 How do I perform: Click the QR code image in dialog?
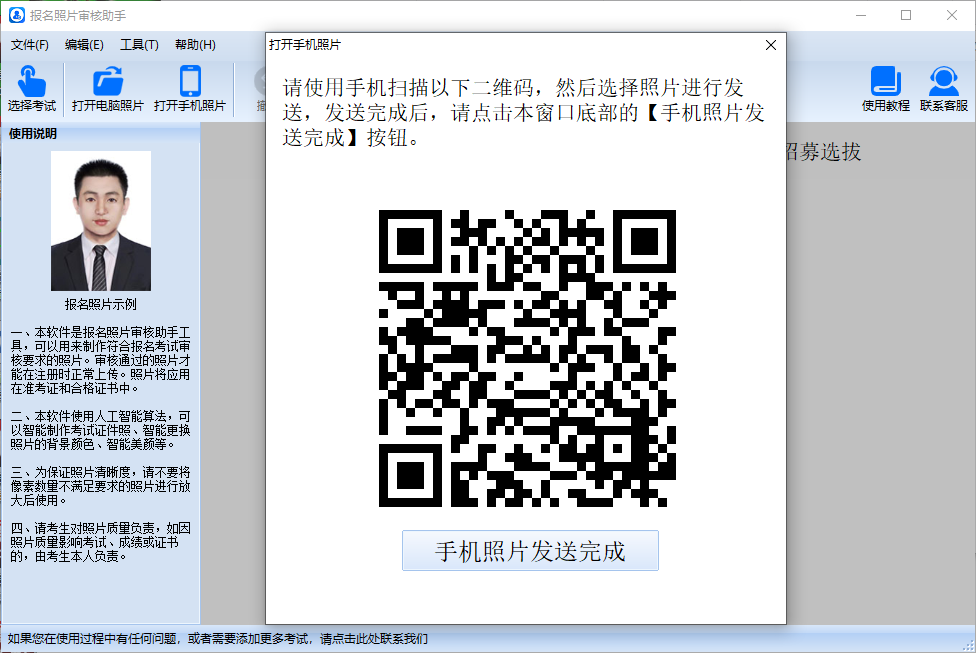pos(527,359)
